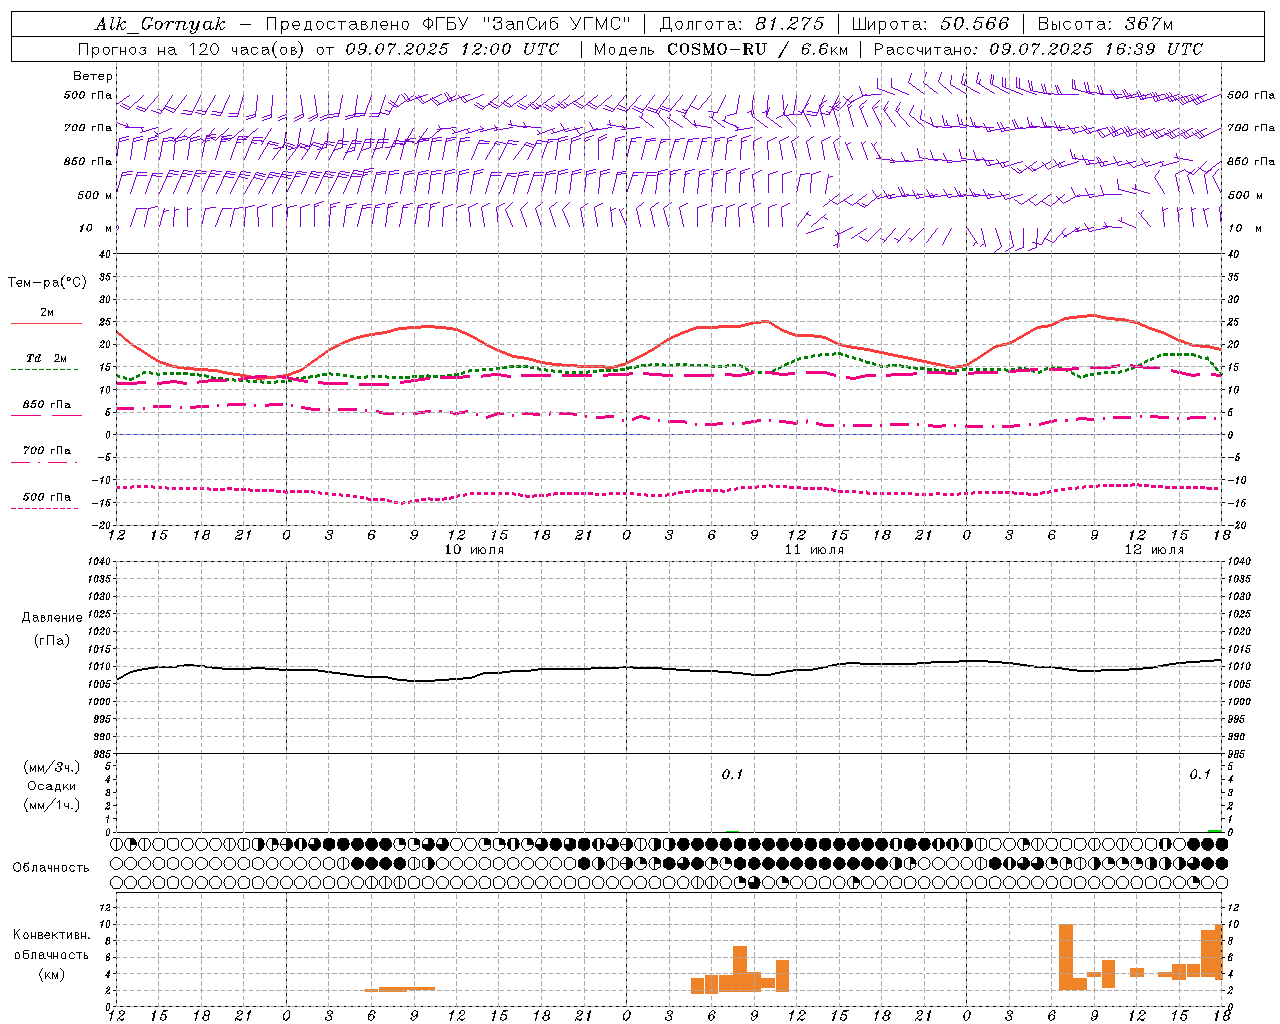This screenshot has height=1024, width=1280.
Task: Click the '(мм/3ч.)' precipitation unit label
Action: coord(52,767)
